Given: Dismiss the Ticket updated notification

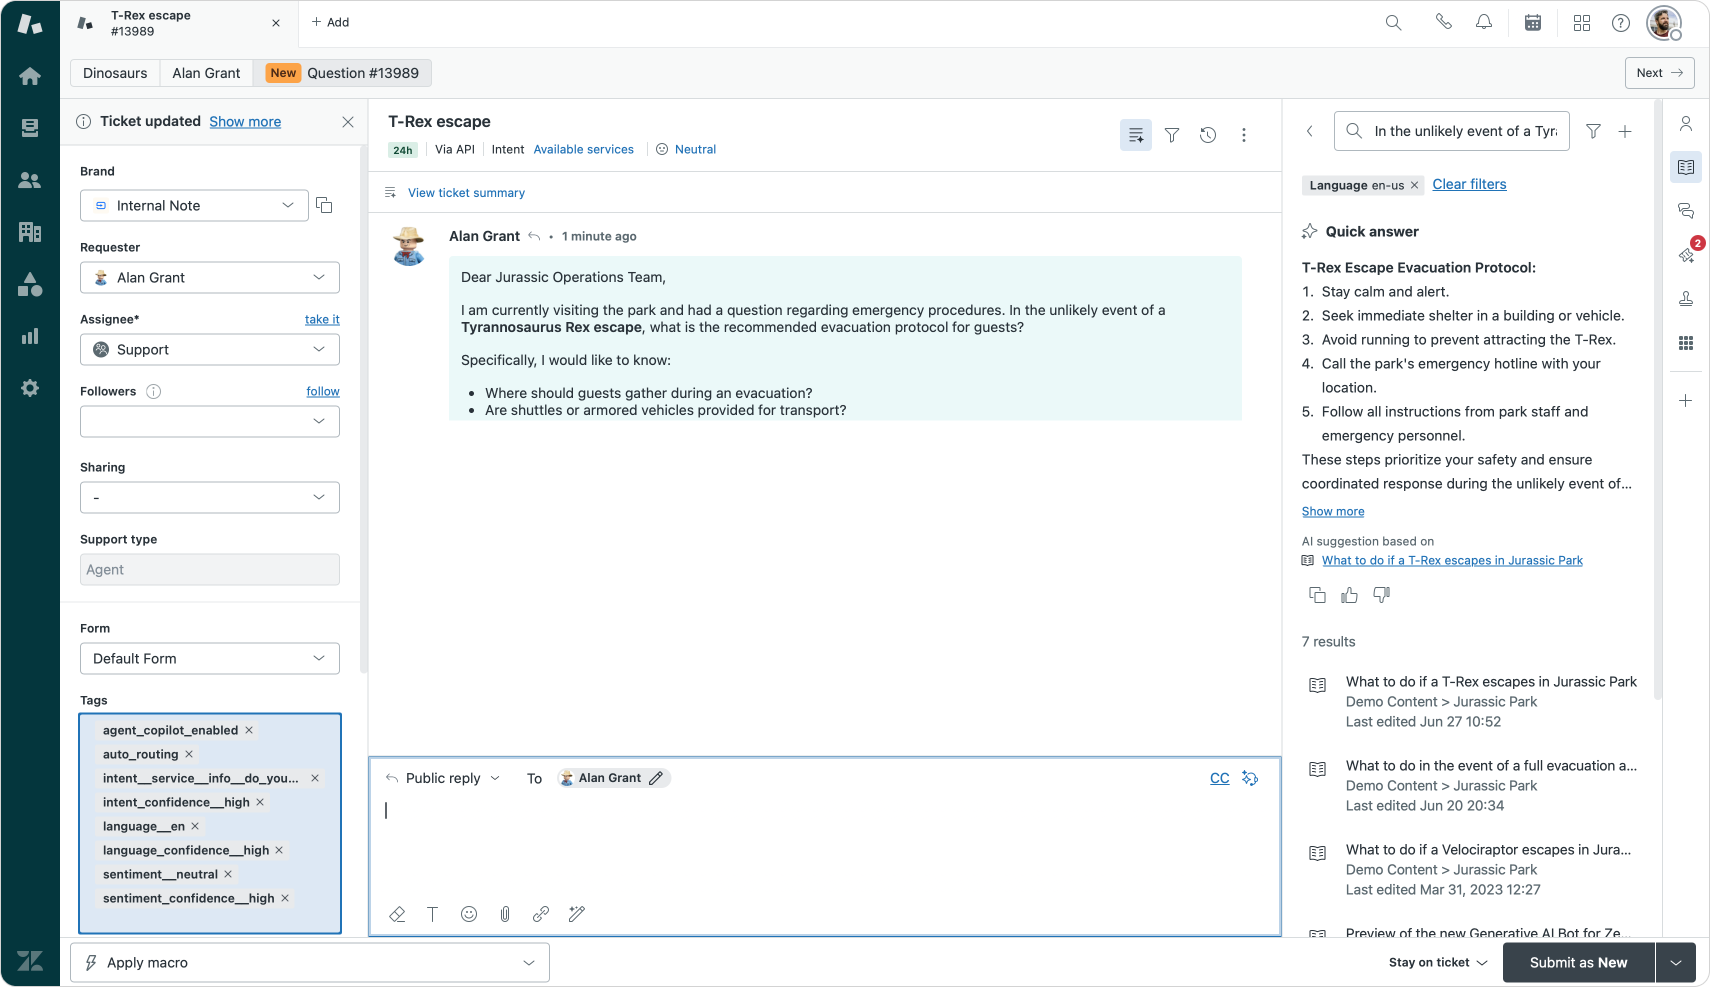Looking at the screenshot, I should point(348,122).
